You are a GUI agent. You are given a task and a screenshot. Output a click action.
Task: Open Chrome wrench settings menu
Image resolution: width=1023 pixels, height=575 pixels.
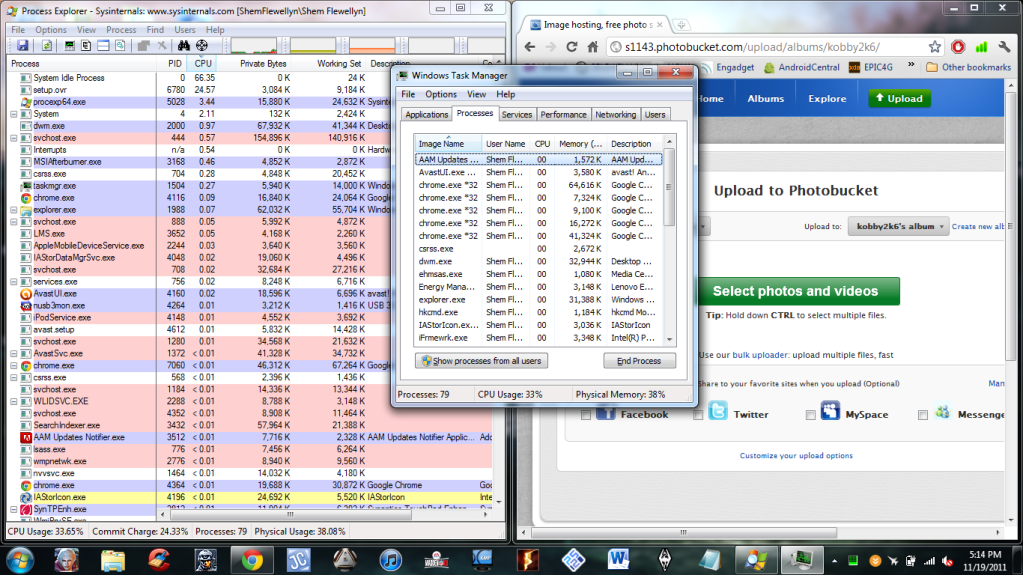tap(1004, 47)
